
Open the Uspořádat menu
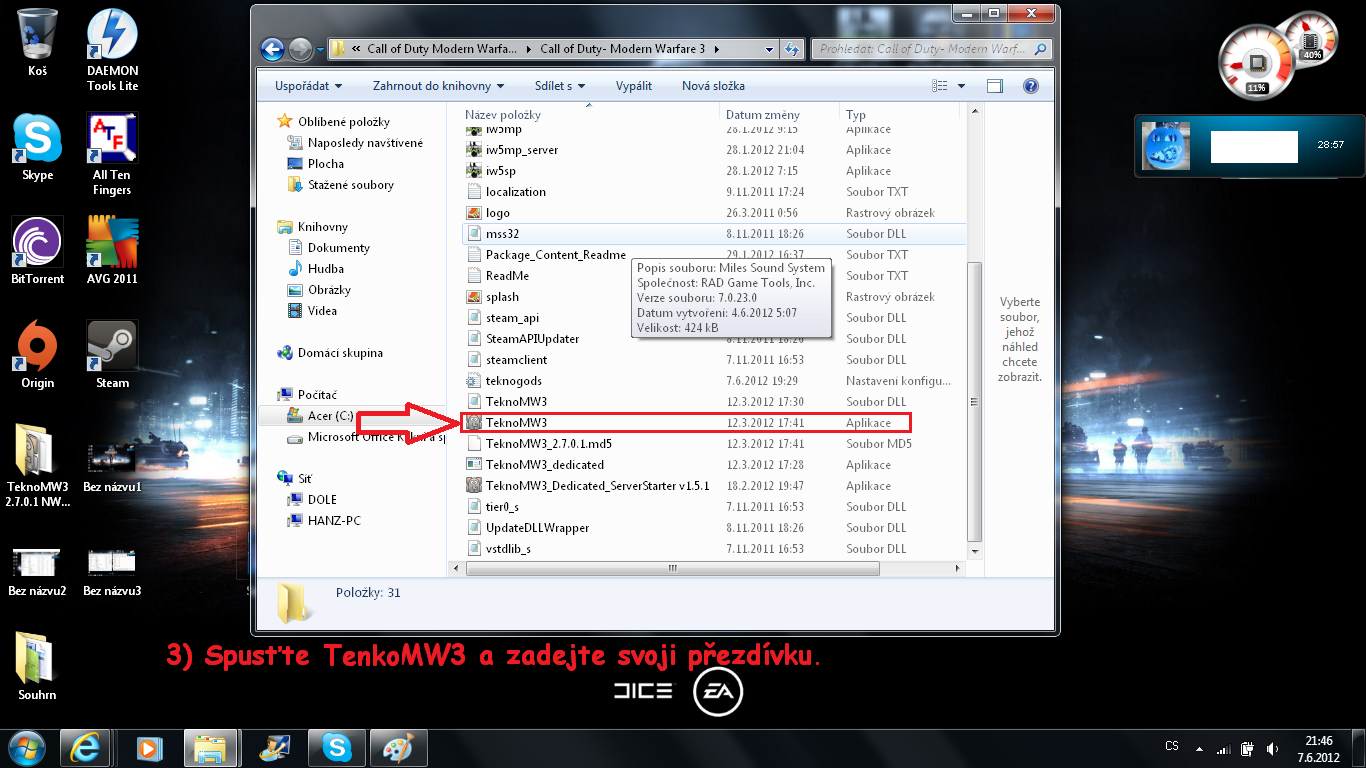pos(309,86)
